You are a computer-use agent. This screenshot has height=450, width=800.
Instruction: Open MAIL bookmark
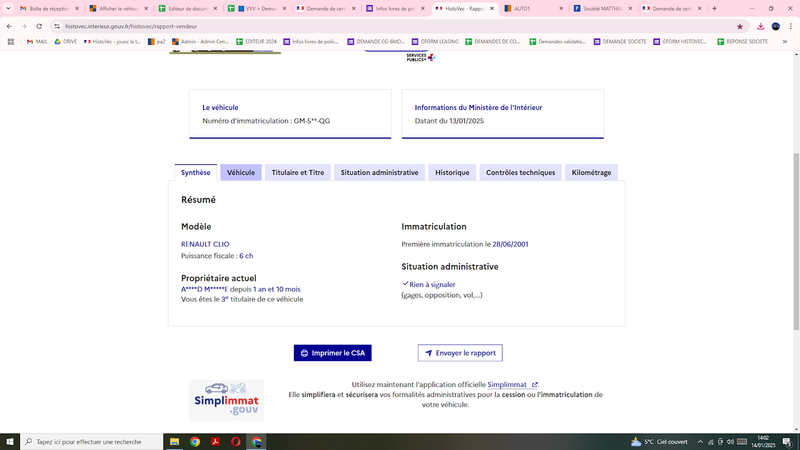pyautogui.click(x=37, y=42)
